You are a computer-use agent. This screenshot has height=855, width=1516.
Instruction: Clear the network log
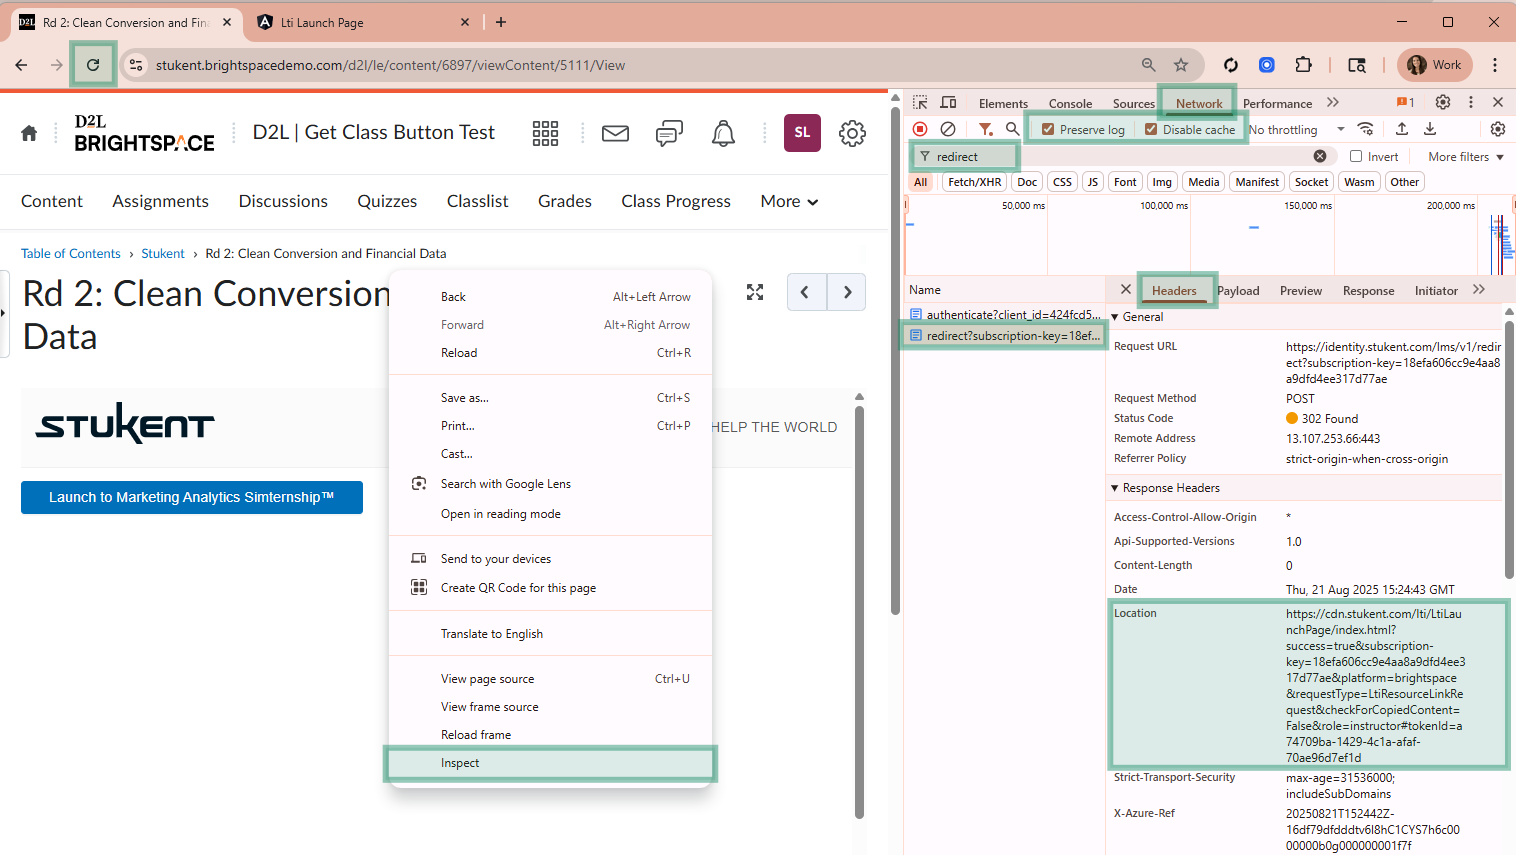point(948,129)
